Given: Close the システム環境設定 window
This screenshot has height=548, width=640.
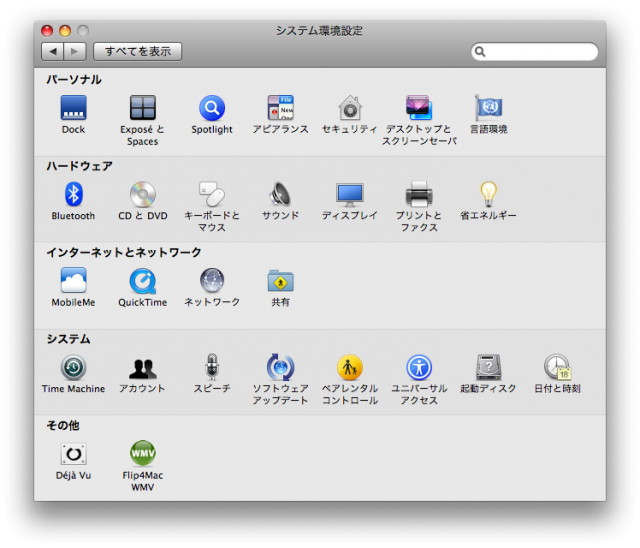Looking at the screenshot, I should [x=47, y=31].
